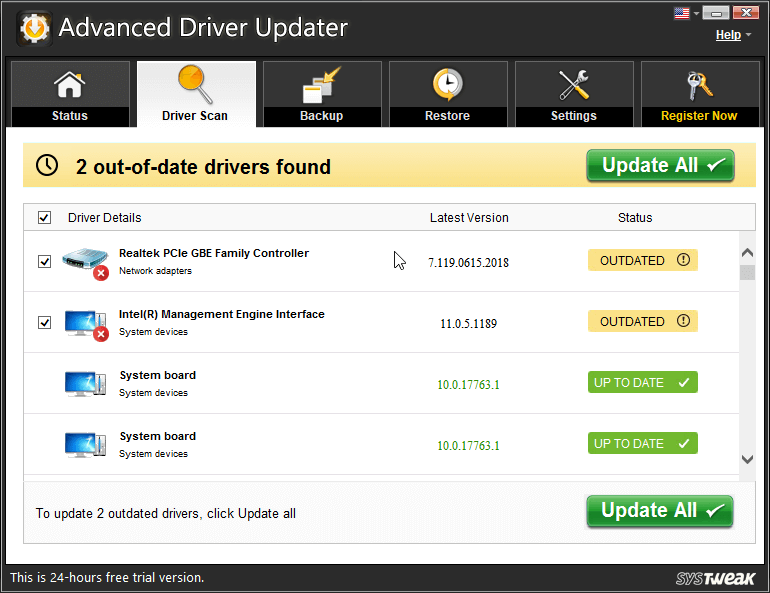Click the second System board computer icon
Screen dimensions: 770x593
[85, 444]
